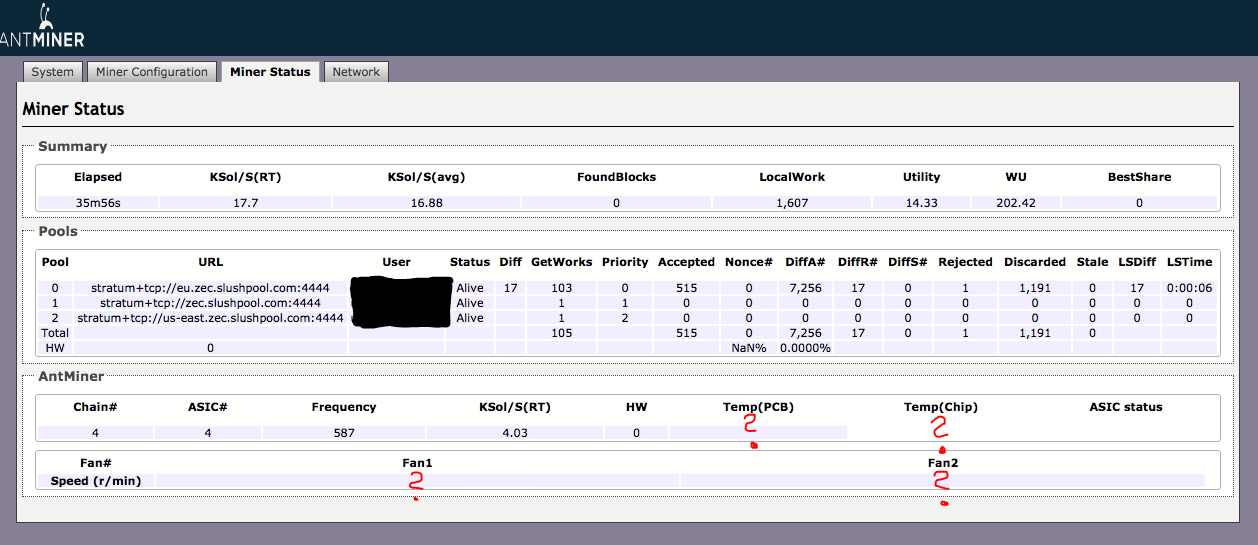Image resolution: width=1258 pixels, height=545 pixels.
Task: Click the us-east.zec.slushpool.com pool URL
Action: [x=211, y=318]
